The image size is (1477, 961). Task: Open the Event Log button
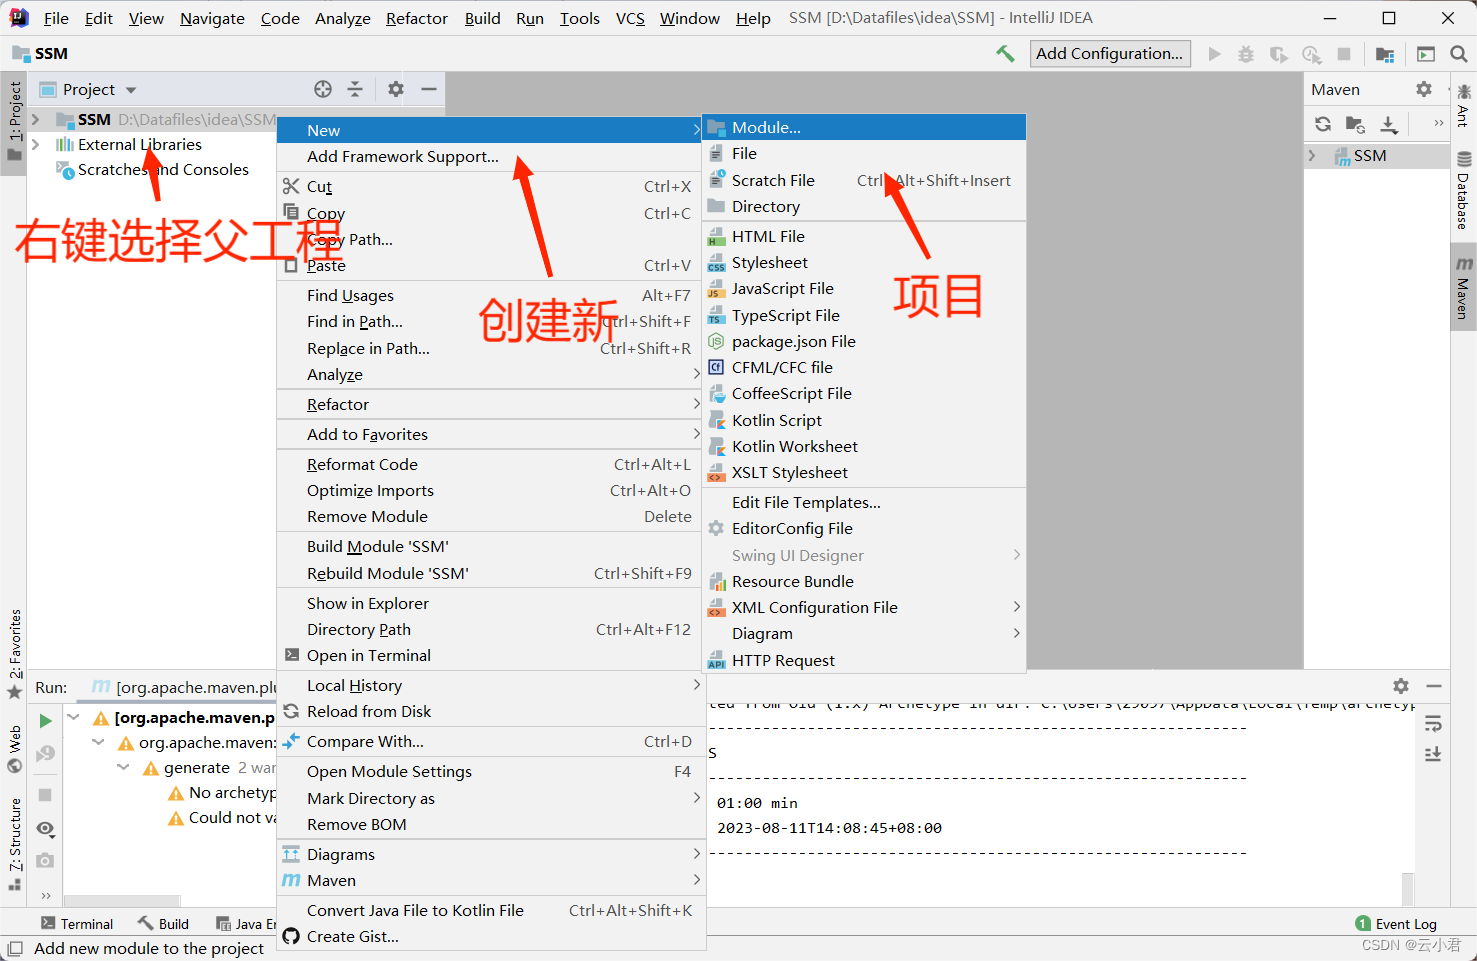(1396, 924)
